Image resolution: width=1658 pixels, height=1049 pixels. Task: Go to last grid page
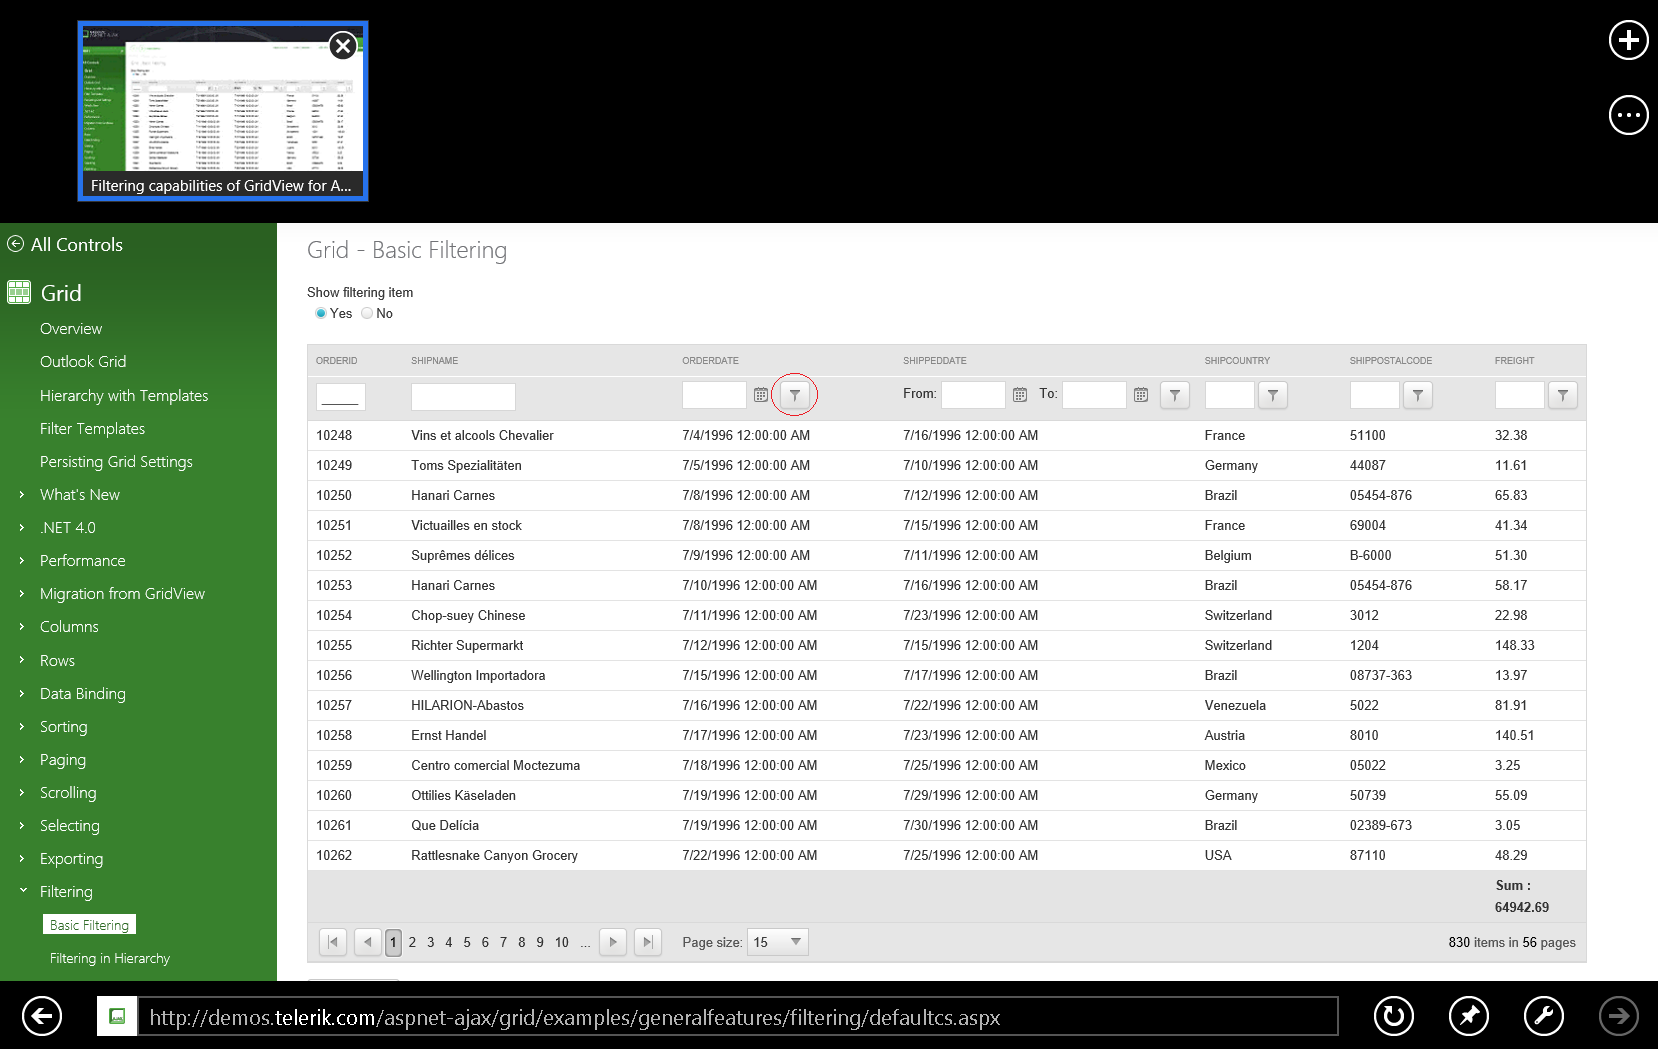click(648, 942)
